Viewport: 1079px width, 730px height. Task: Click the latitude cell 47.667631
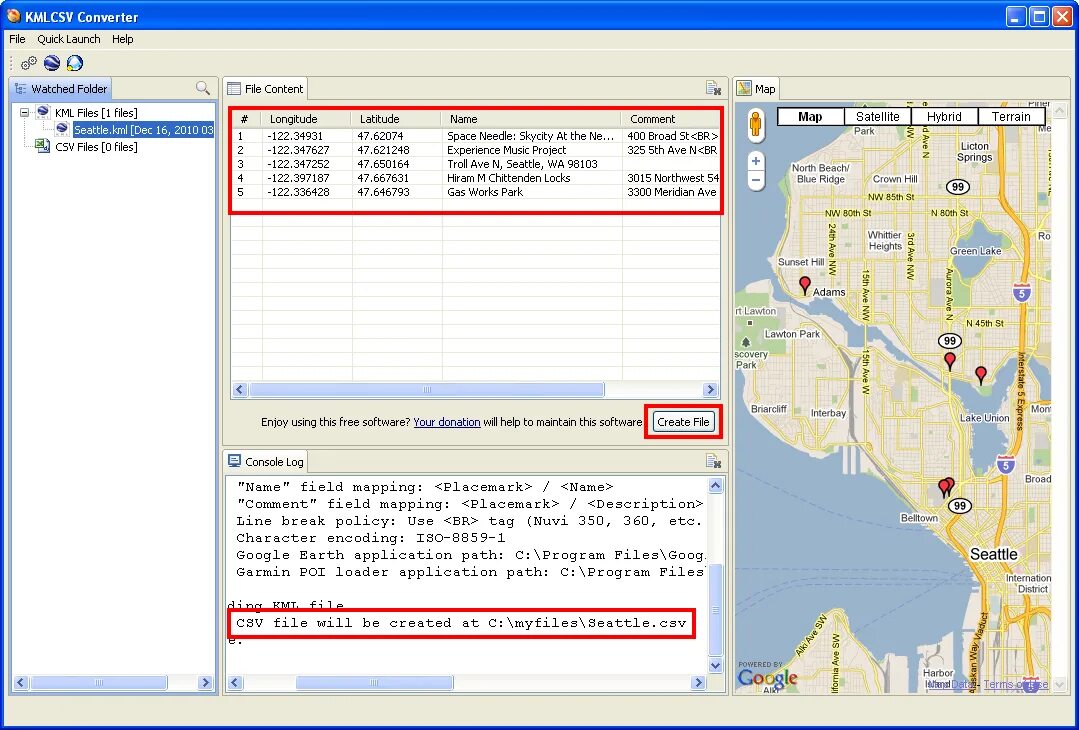click(x=383, y=178)
